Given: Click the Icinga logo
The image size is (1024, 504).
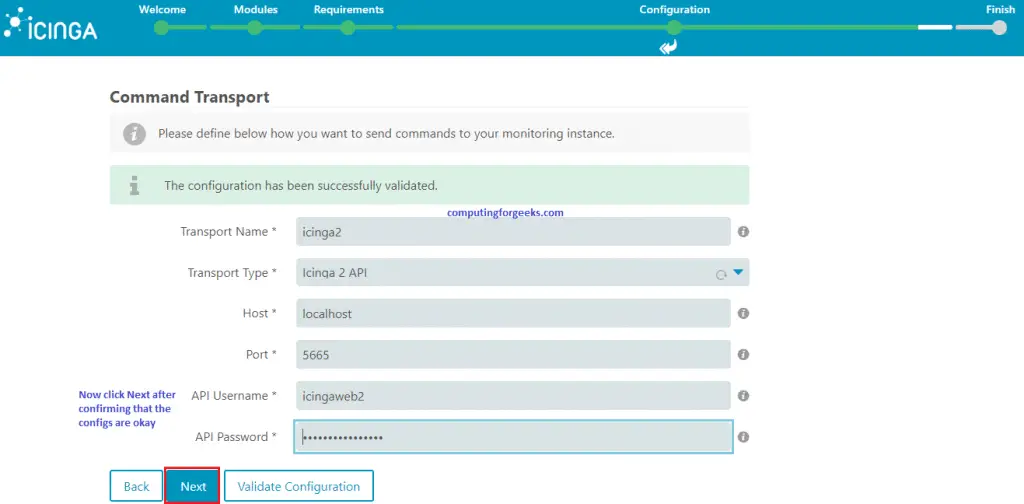Looking at the screenshot, I should point(50,26).
